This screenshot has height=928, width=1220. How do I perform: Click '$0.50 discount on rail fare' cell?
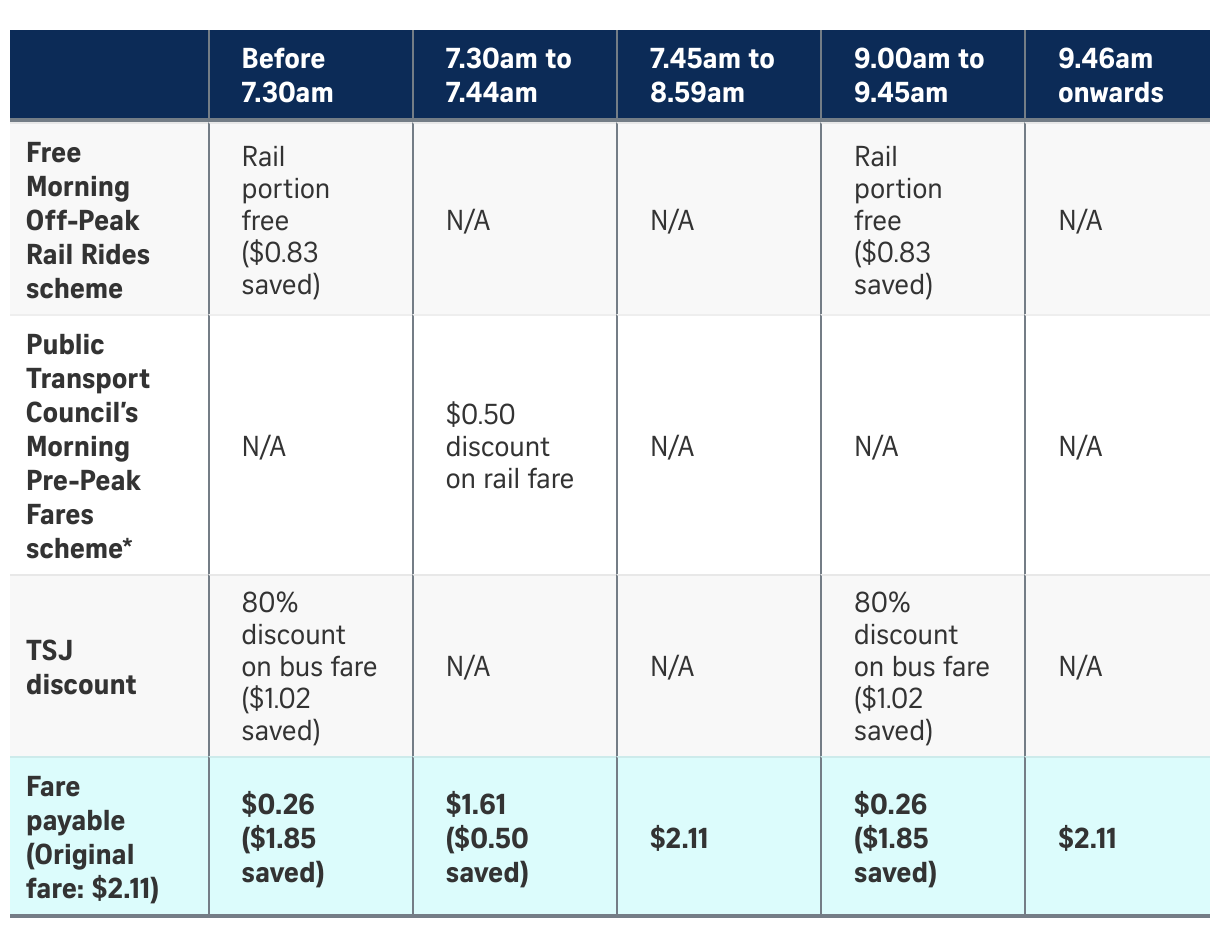[509, 446]
